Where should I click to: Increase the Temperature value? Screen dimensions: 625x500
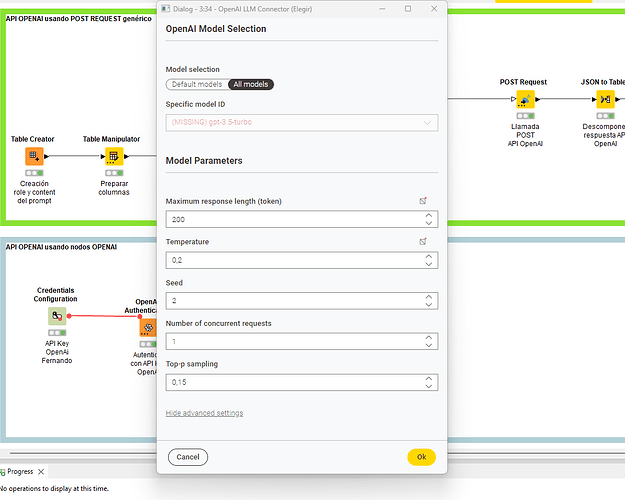coord(428,256)
